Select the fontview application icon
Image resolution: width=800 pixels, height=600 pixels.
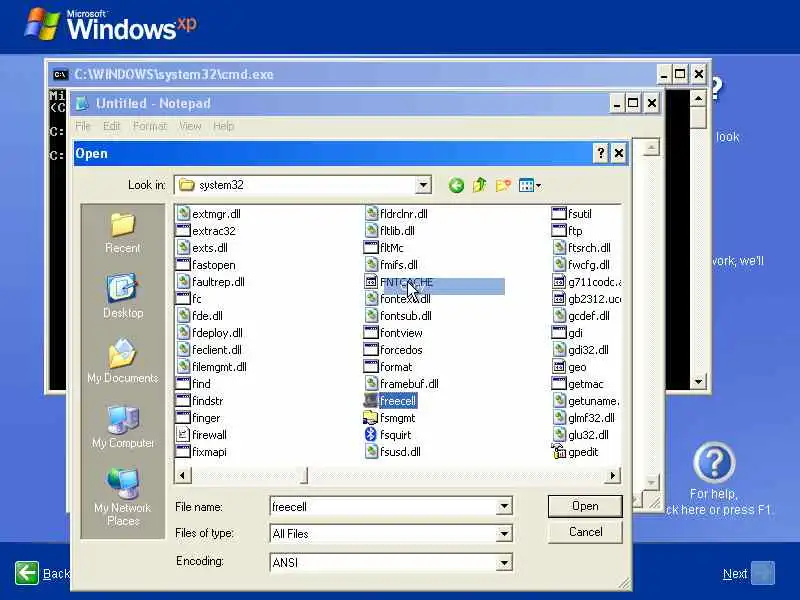[371, 333]
